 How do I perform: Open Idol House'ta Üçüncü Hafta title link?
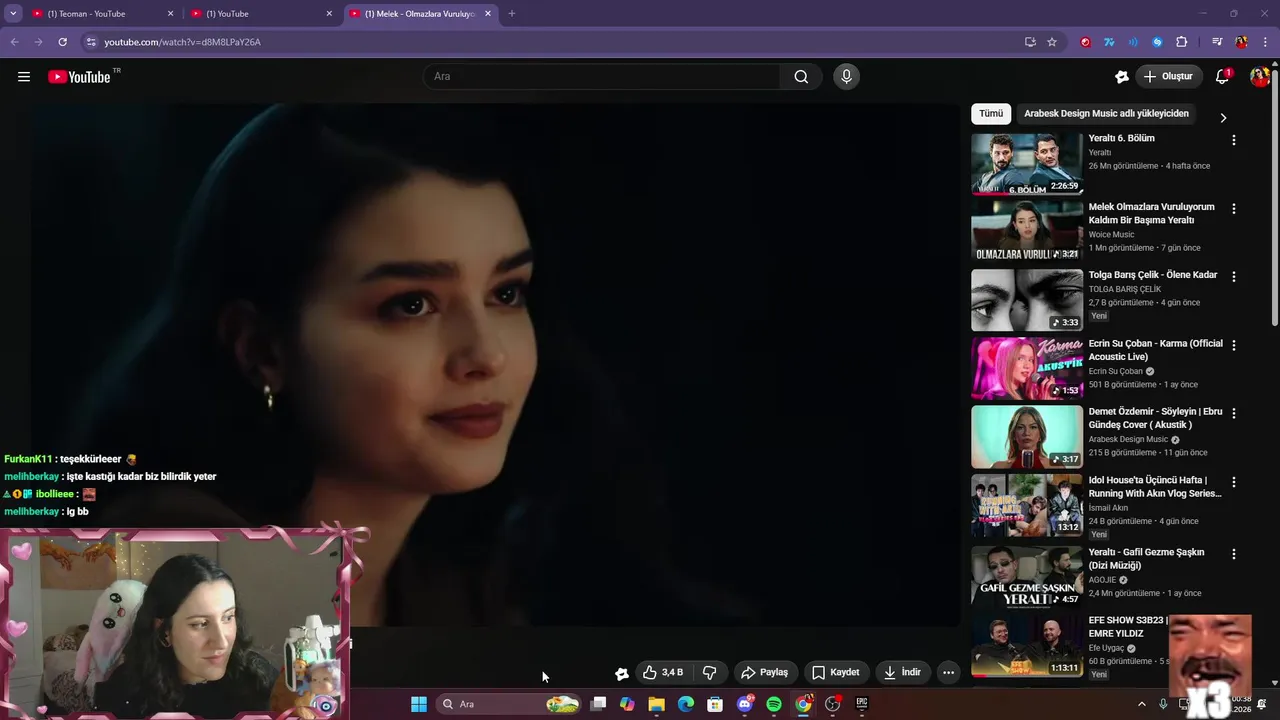(x=1155, y=487)
